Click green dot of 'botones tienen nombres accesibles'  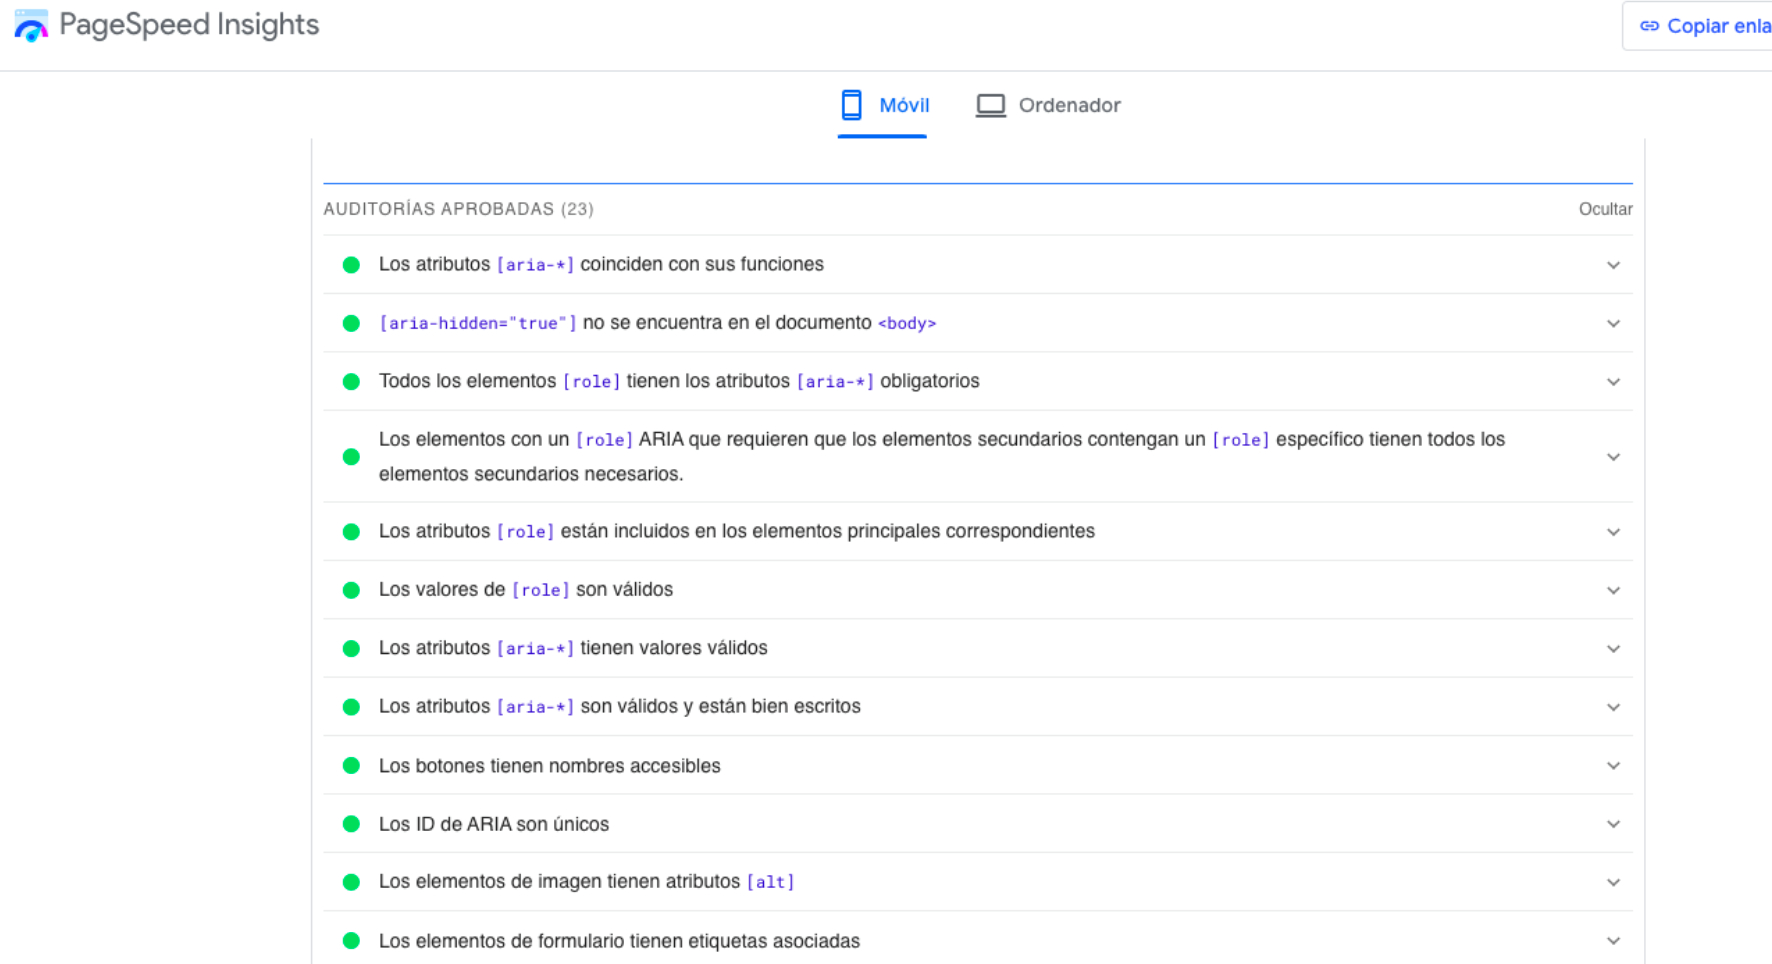pos(351,766)
